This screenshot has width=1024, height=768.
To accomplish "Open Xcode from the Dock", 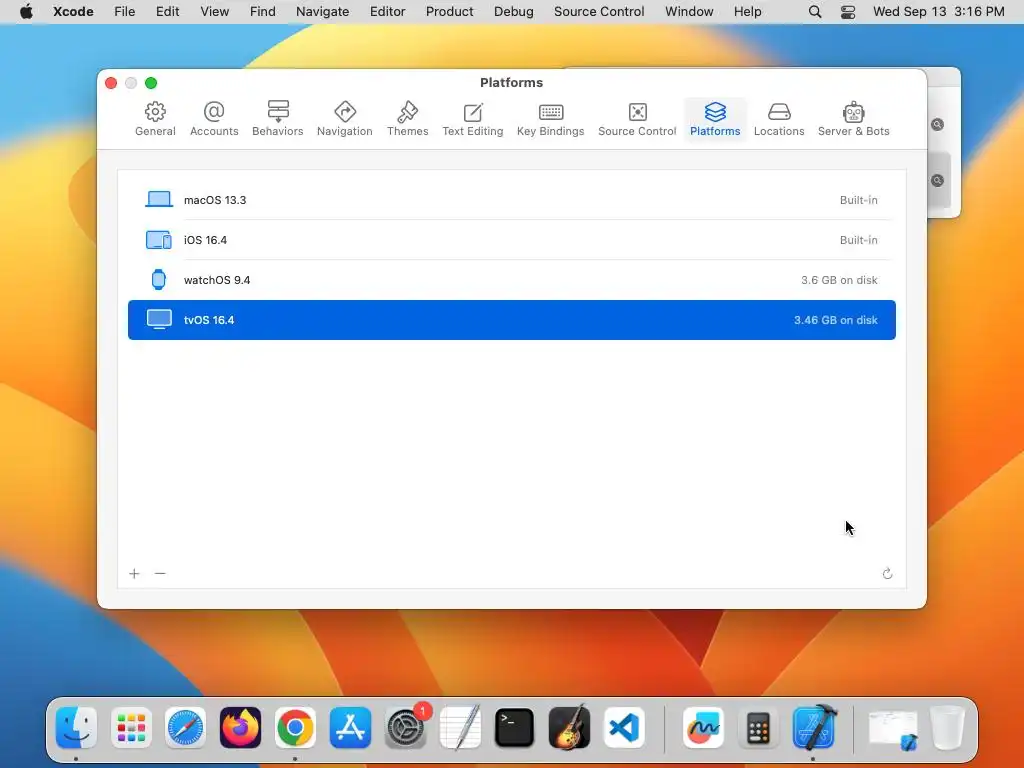I will pyautogui.click(x=814, y=728).
